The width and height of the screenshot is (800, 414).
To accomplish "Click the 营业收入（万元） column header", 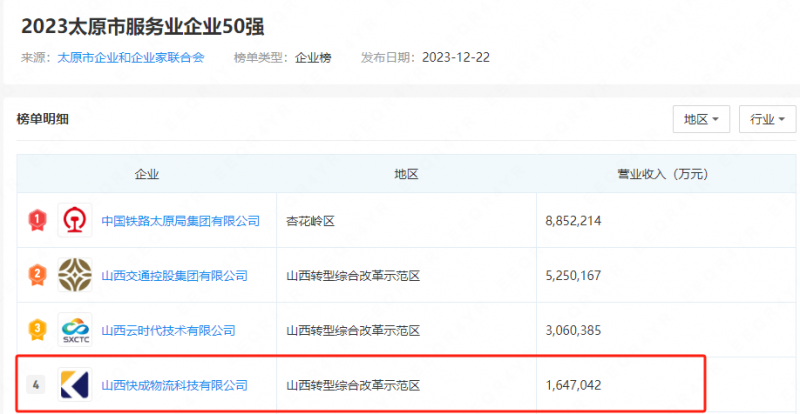I will pos(662,174).
